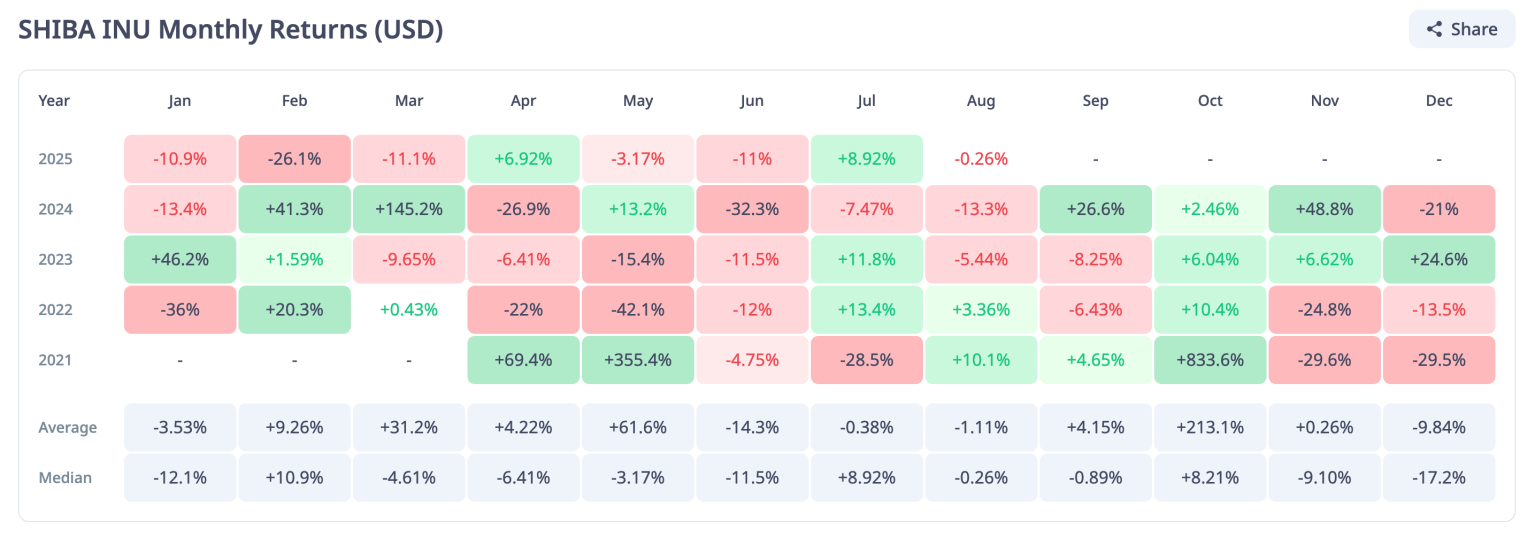Click the Dec column header

[1439, 101]
